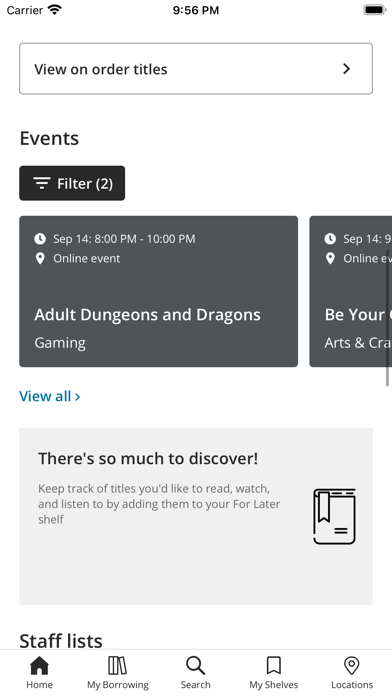Tap Online event on Dungeons card
Viewport: 392px width, 696px height.
point(87,258)
